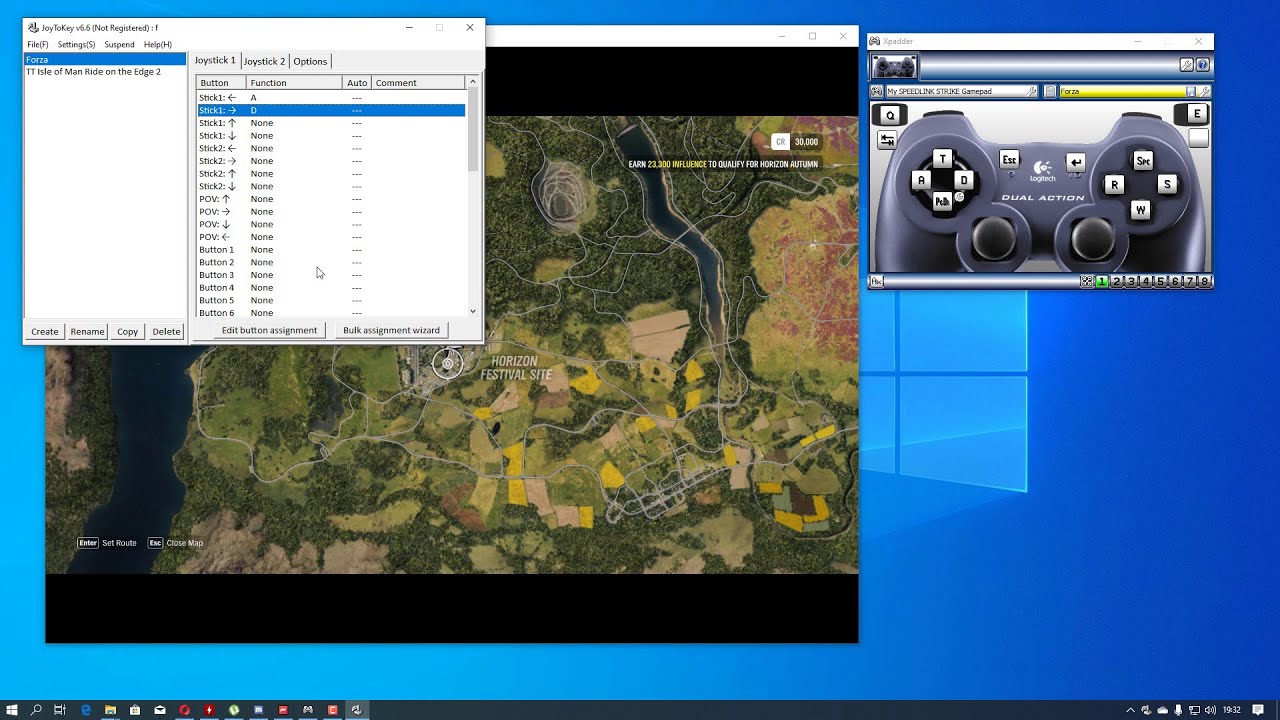The image size is (1280, 720).
Task: Show hidden system tray icons
Action: tap(1131, 710)
